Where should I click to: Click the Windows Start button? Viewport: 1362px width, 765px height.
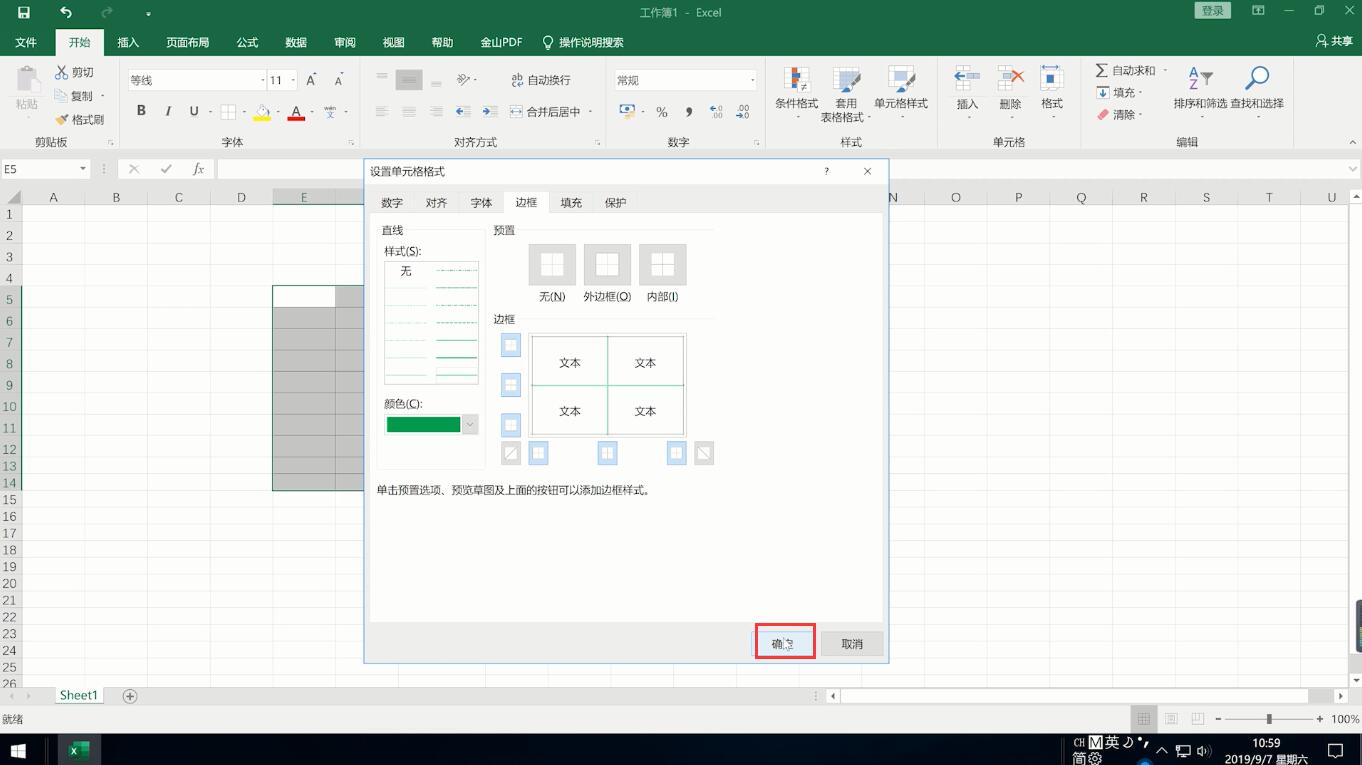click(x=18, y=750)
